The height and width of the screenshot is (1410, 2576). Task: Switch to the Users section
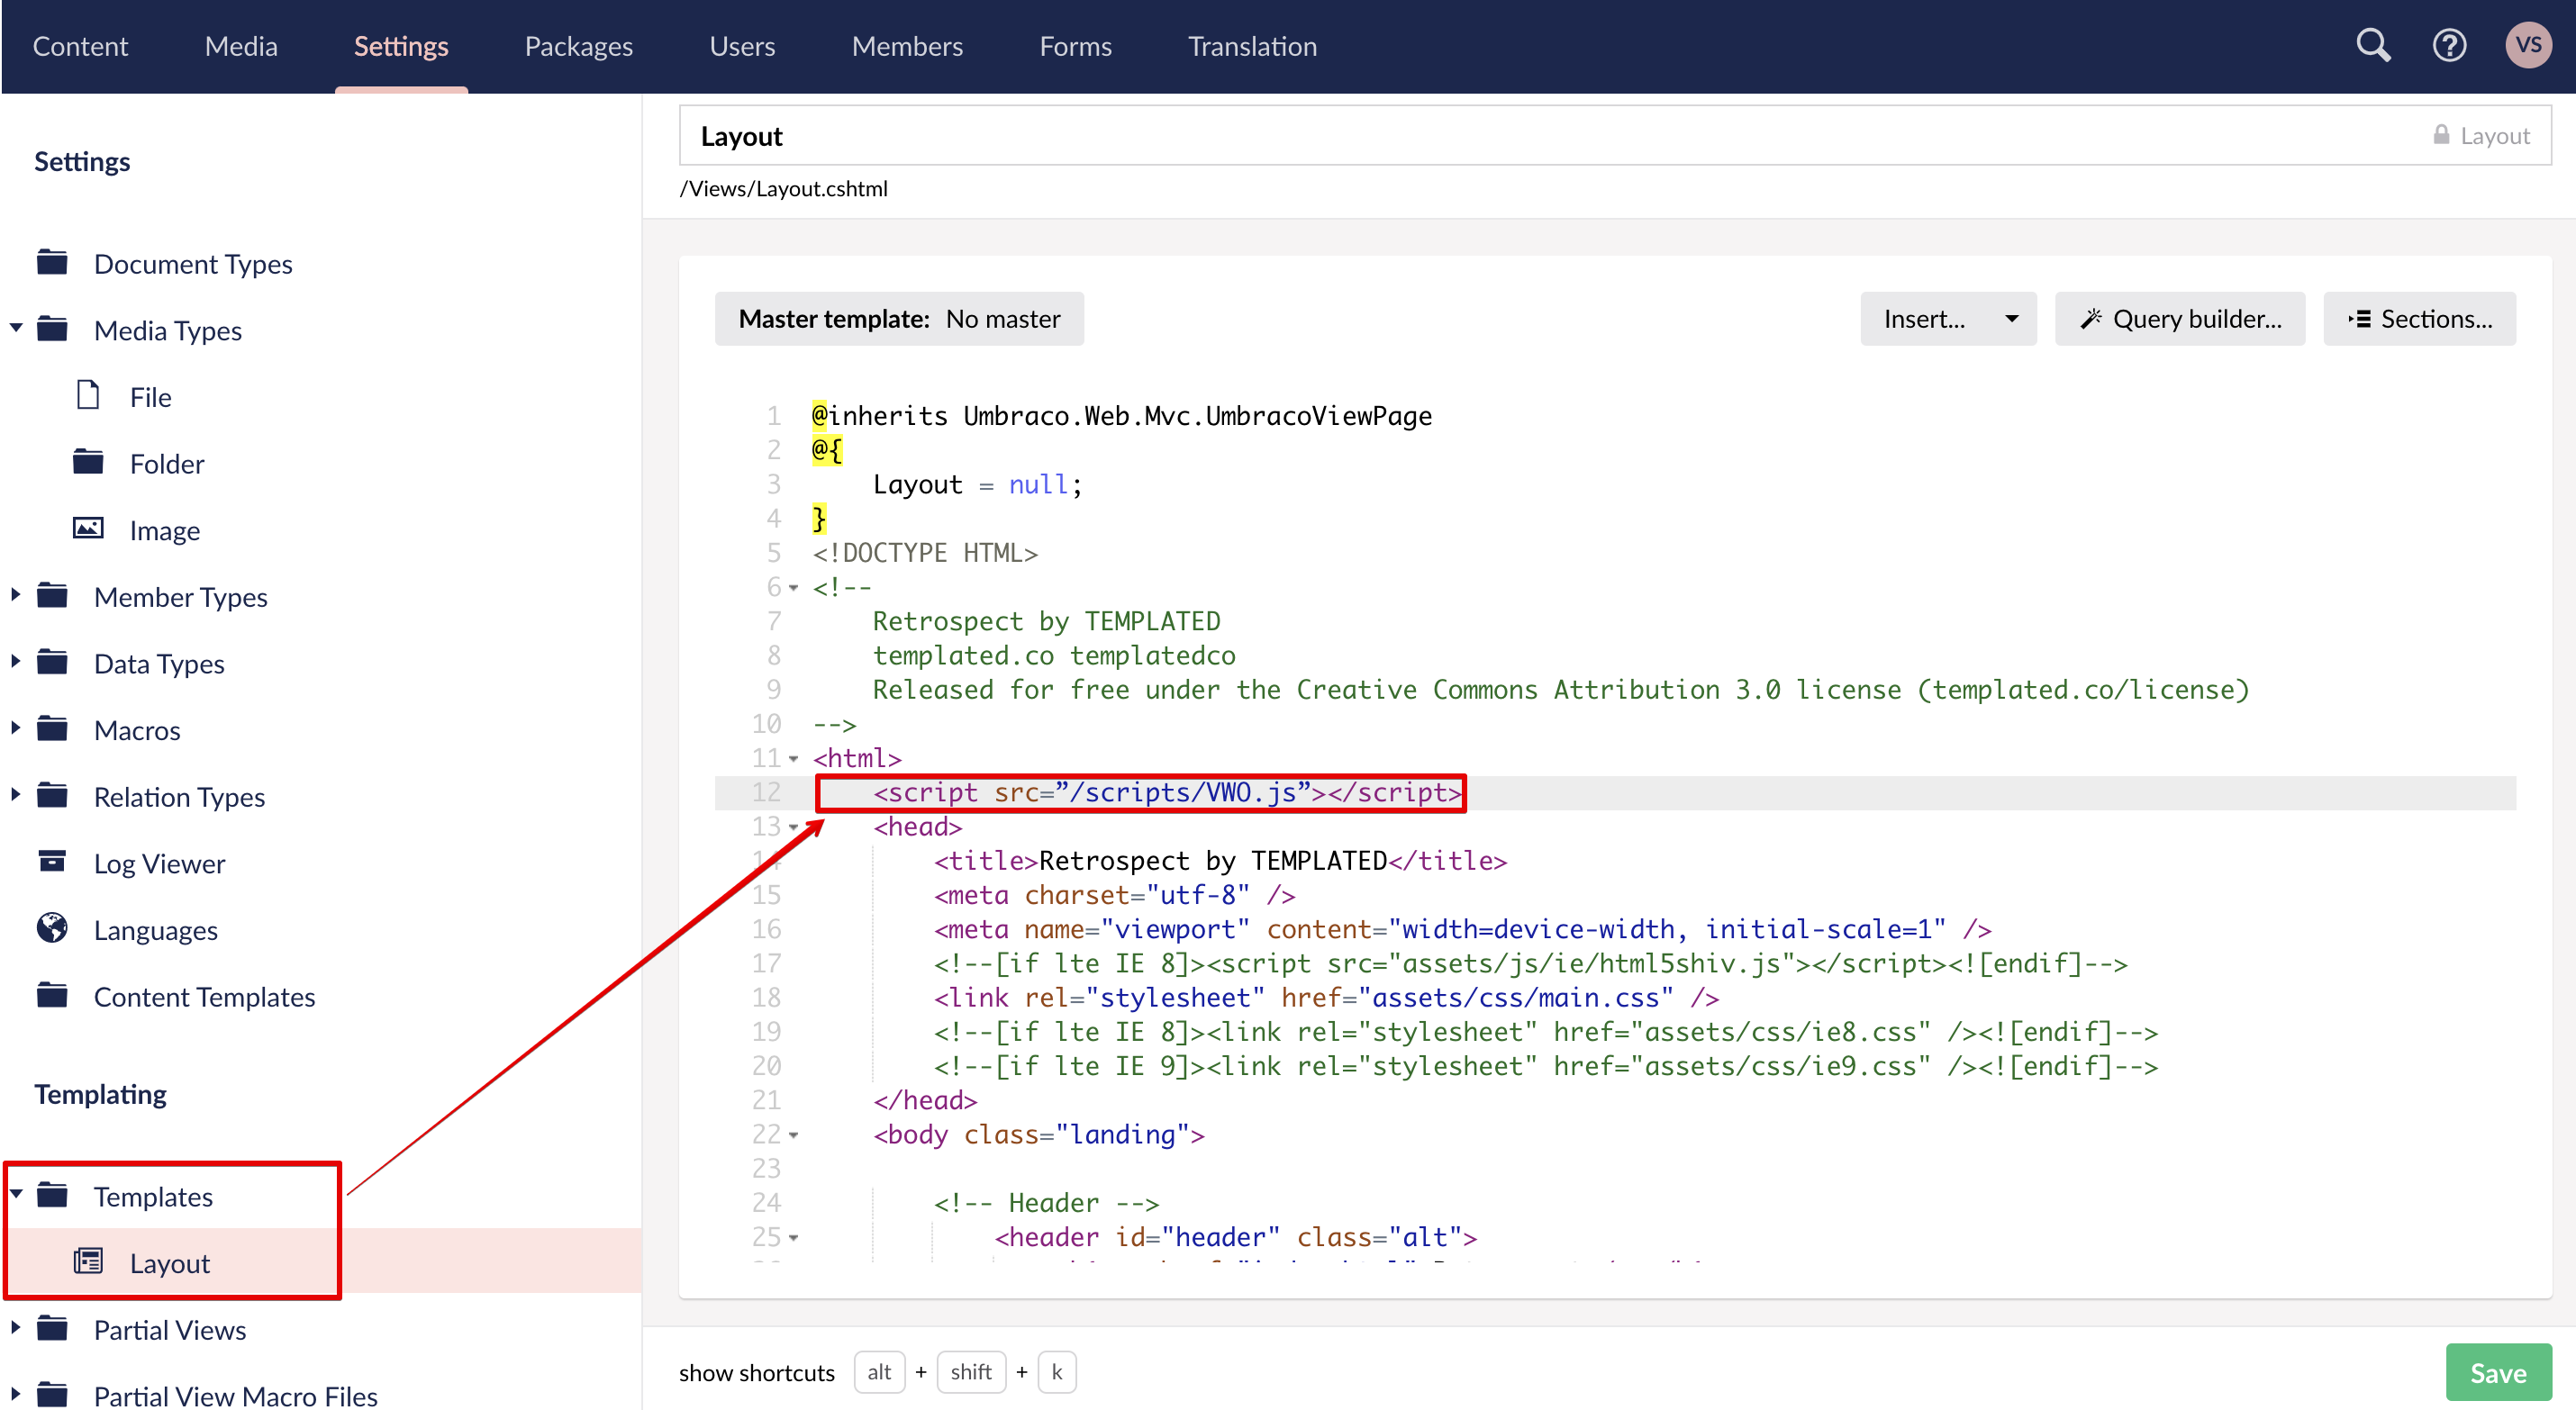[x=742, y=46]
